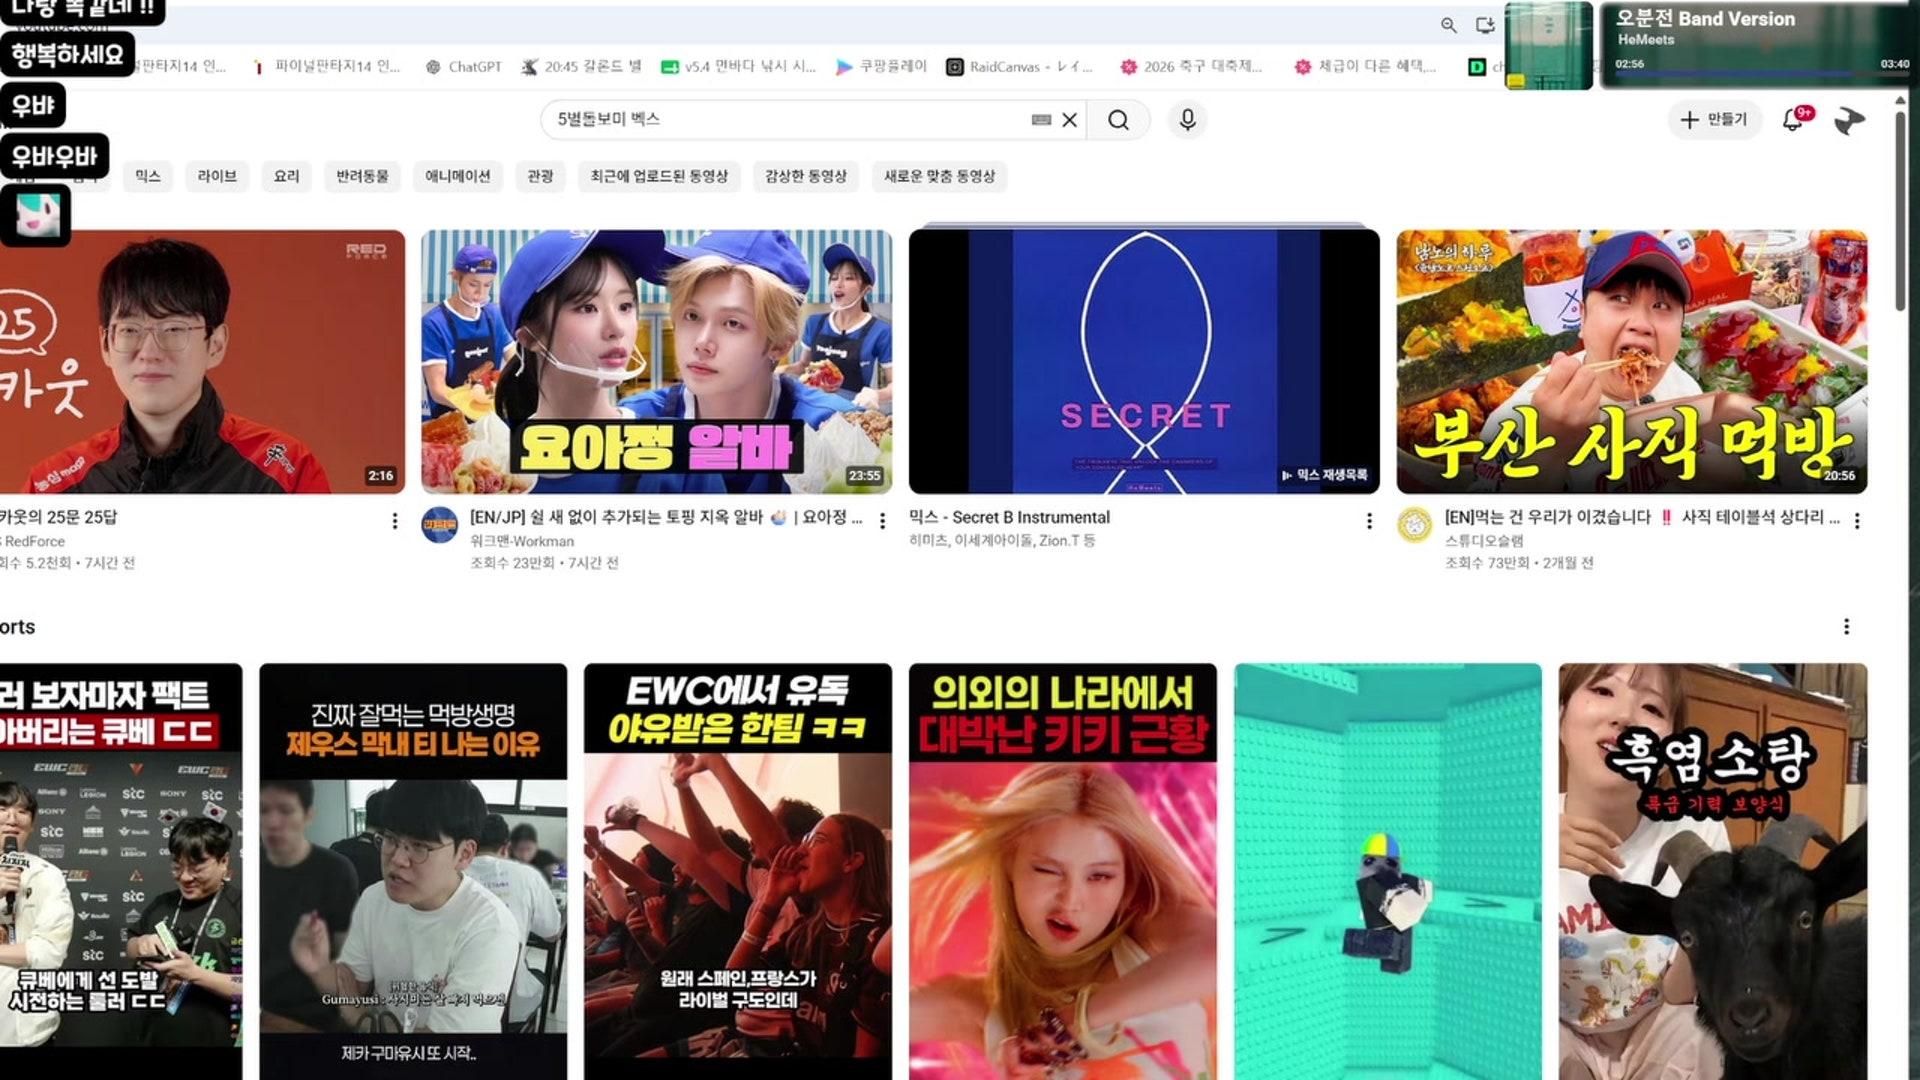Open more options for Secret B Instrumental mix

click(x=1369, y=521)
